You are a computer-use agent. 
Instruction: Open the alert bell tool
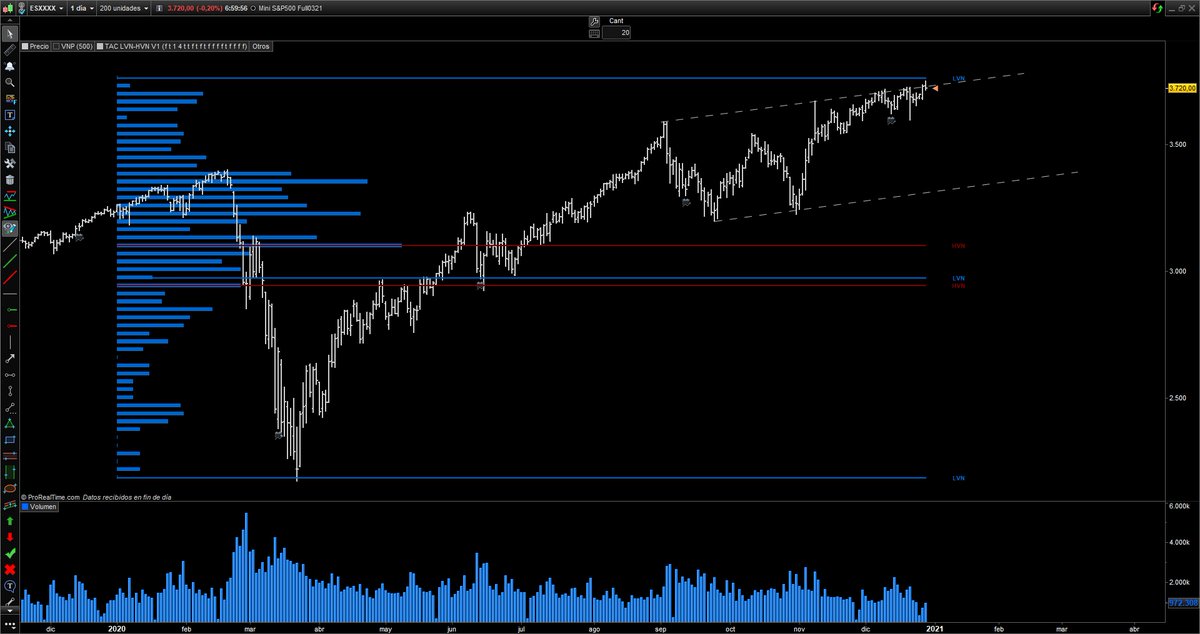point(9,66)
